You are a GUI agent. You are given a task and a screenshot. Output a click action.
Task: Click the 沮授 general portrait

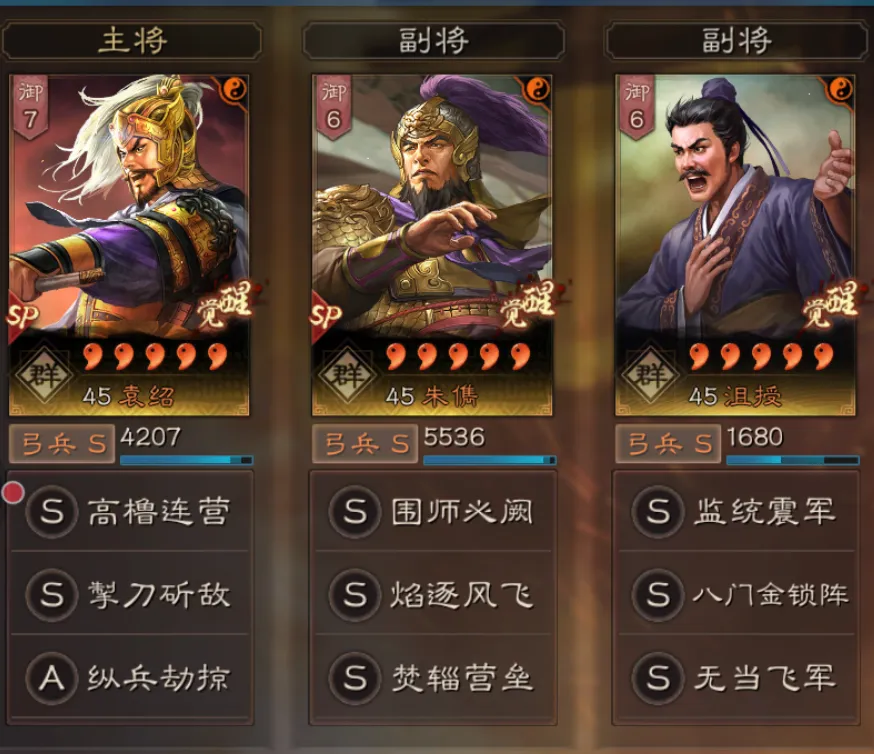click(x=735, y=245)
